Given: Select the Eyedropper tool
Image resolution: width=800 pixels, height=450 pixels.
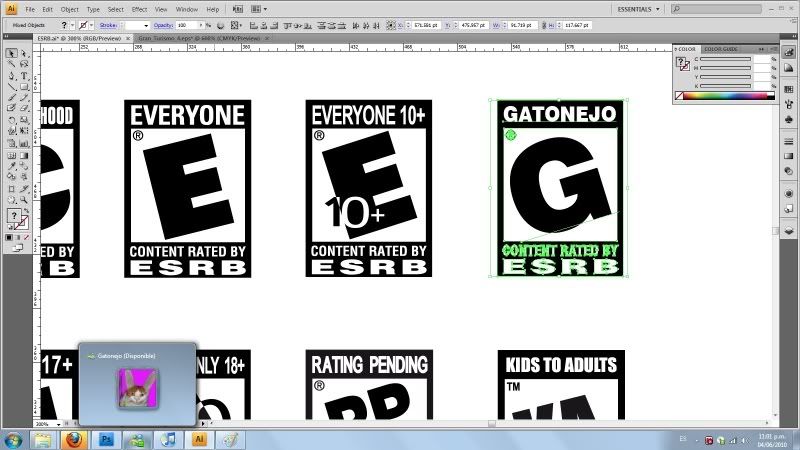Looking at the screenshot, I should [11, 166].
